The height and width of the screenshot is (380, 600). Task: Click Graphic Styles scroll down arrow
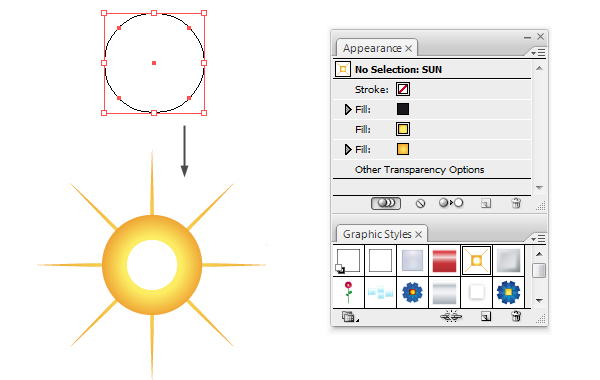click(539, 300)
